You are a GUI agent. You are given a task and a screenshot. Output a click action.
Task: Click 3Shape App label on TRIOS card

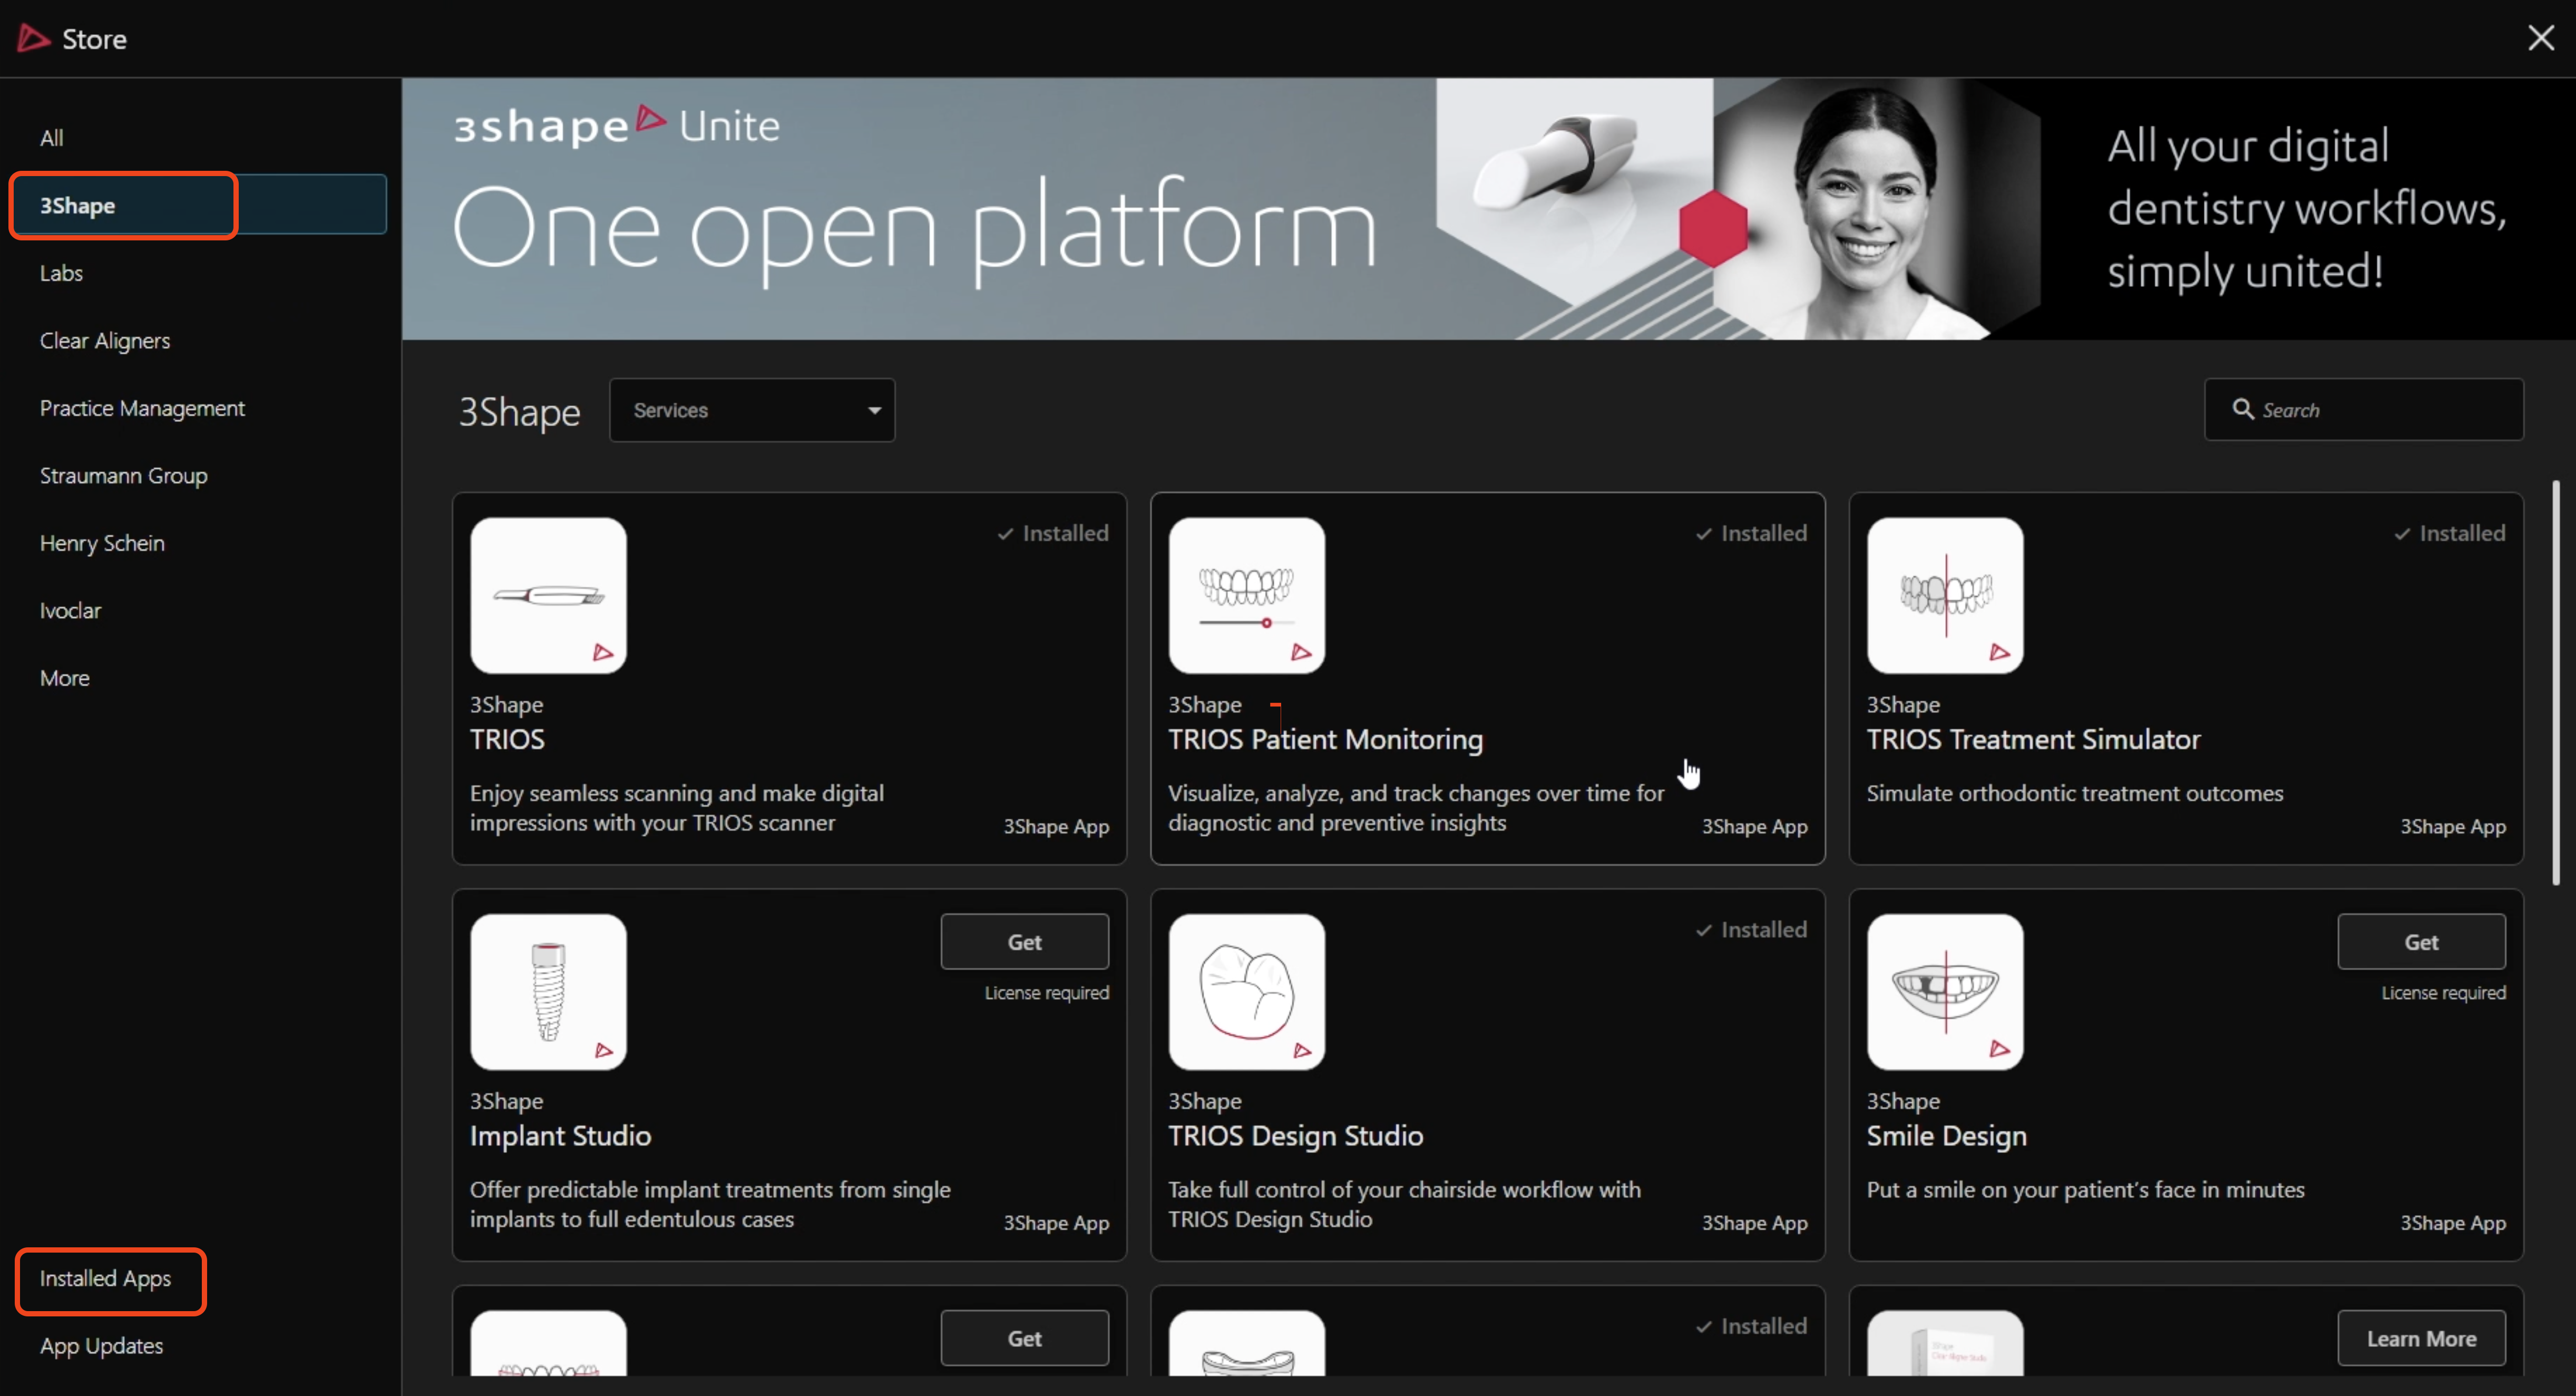point(1056,827)
